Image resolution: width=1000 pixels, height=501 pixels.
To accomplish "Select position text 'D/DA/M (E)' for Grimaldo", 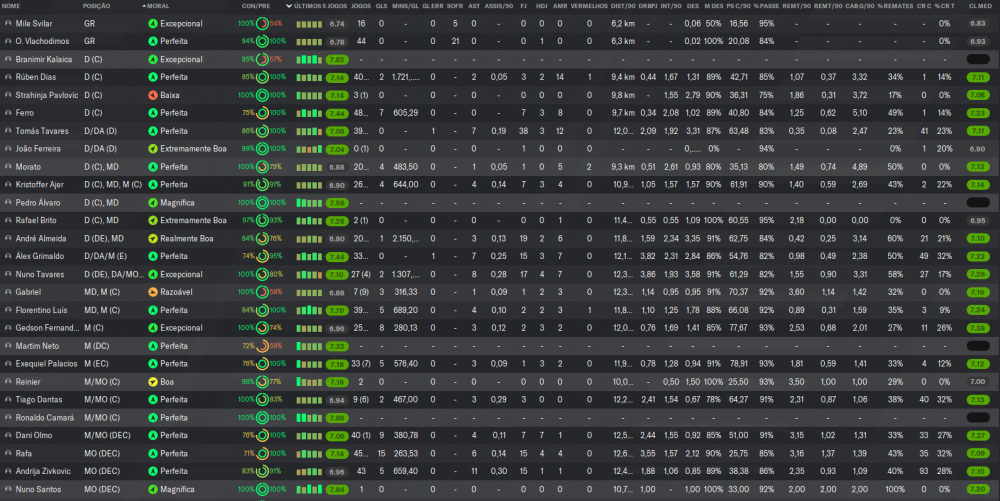I will [105, 256].
